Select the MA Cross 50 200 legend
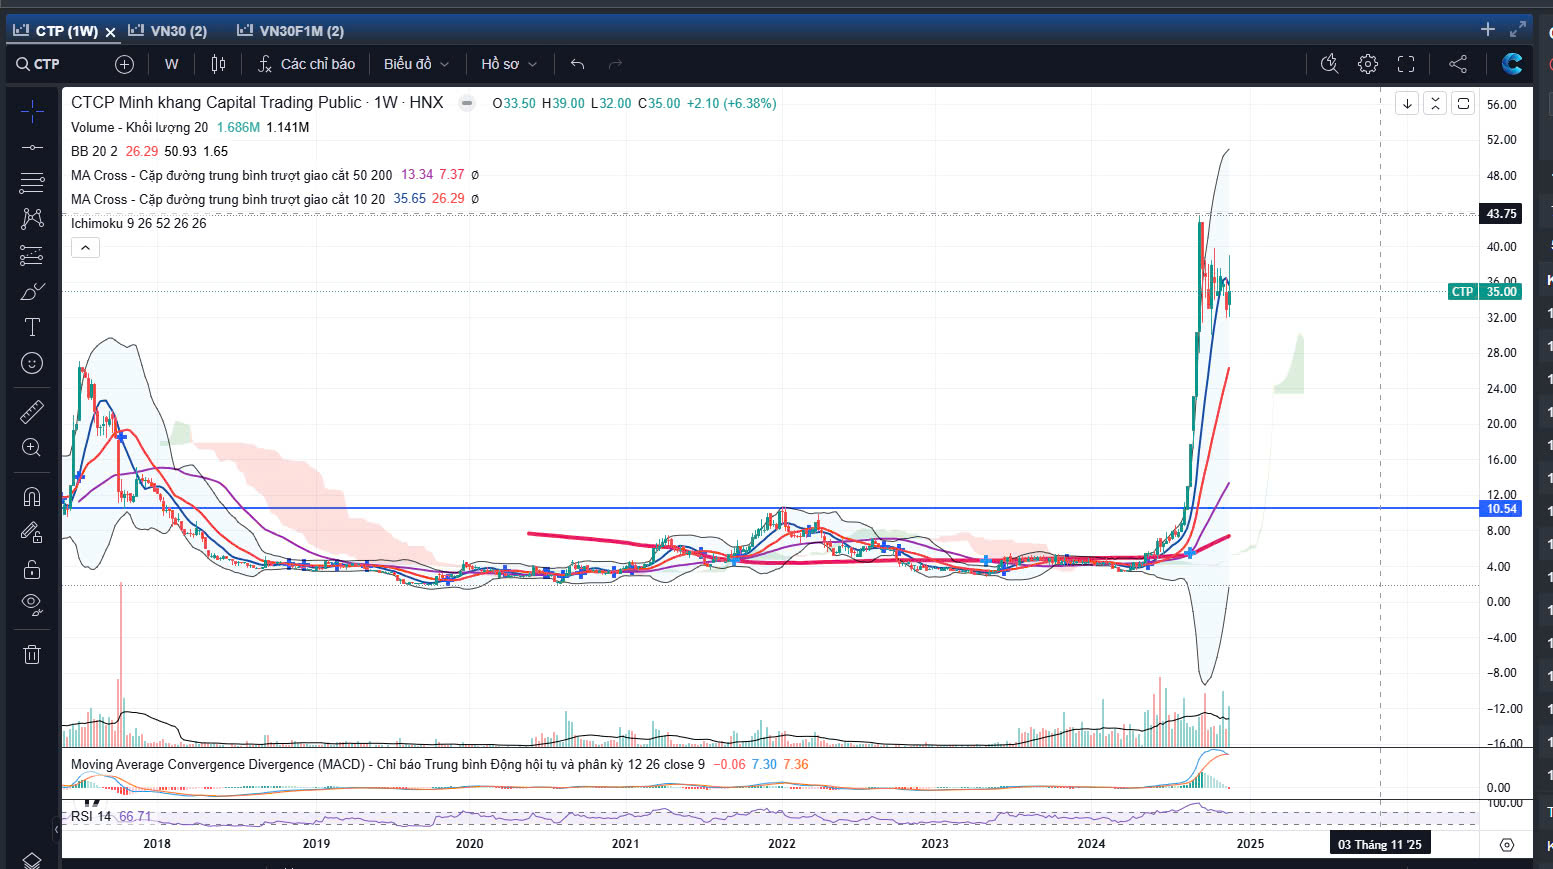 pyautogui.click(x=232, y=175)
